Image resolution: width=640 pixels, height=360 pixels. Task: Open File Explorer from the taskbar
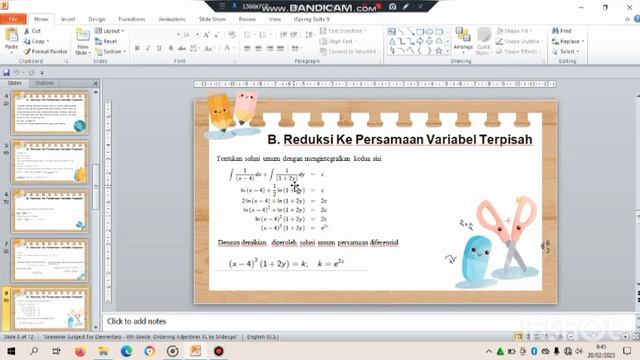[103, 351]
